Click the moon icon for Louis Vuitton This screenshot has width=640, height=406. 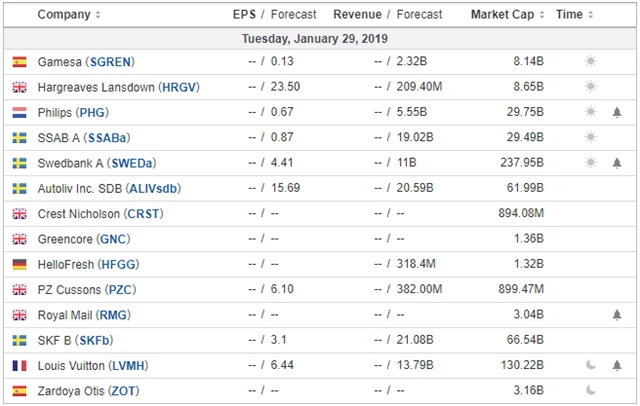click(591, 365)
